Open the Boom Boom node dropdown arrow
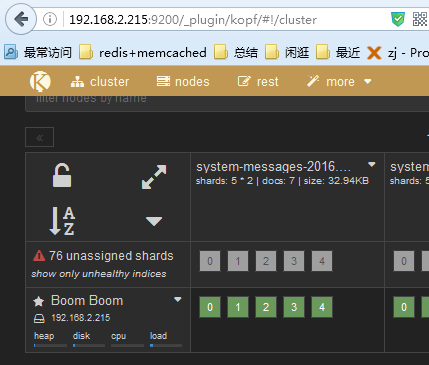 pyautogui.click(x=178, y=299)
